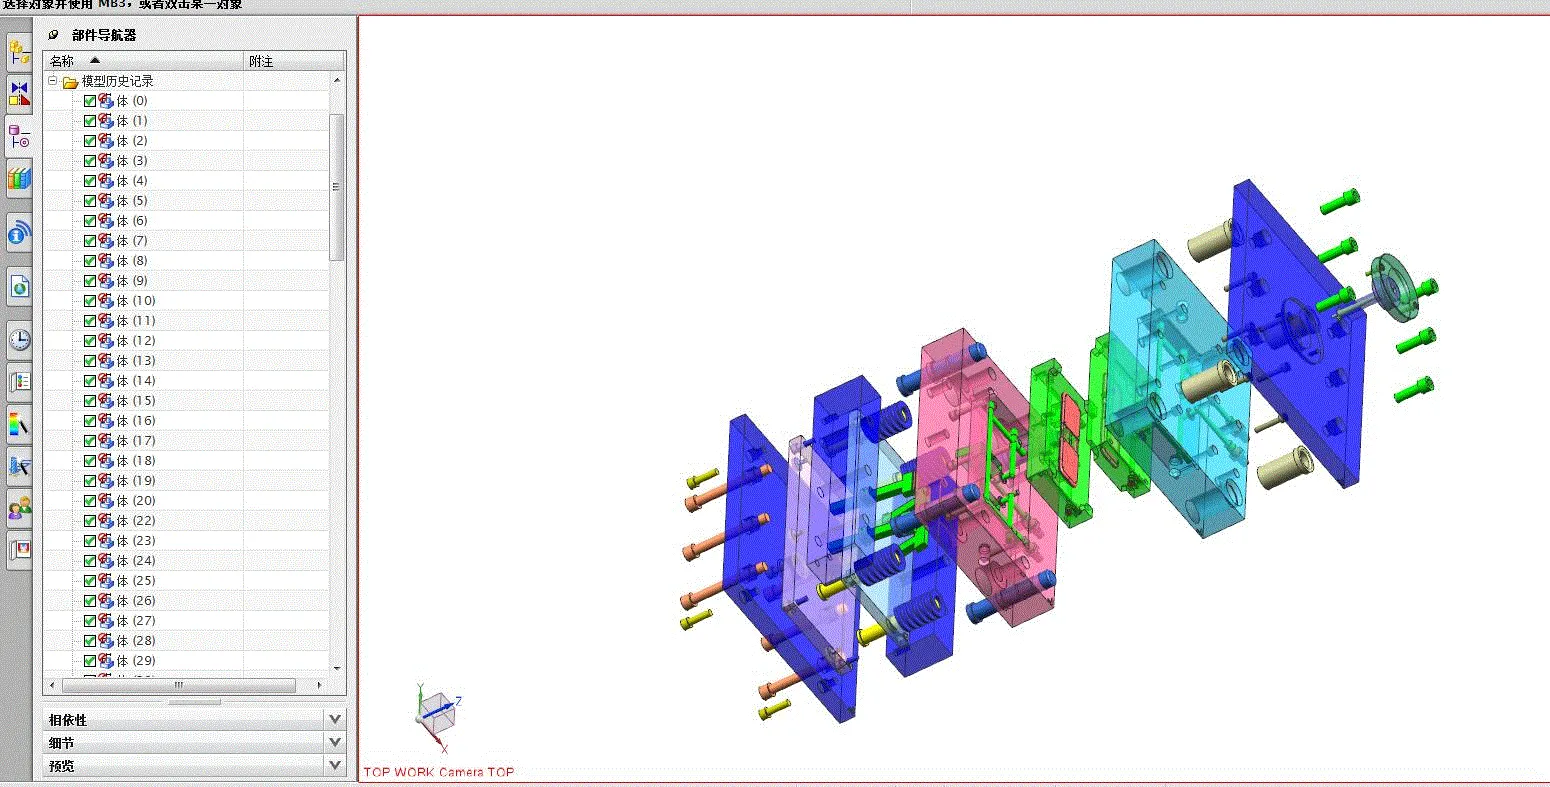Viewport: 1550px width, 787px height.
Task: Click the Internet Explorer sidebar icon
Action: pos(18,285)
